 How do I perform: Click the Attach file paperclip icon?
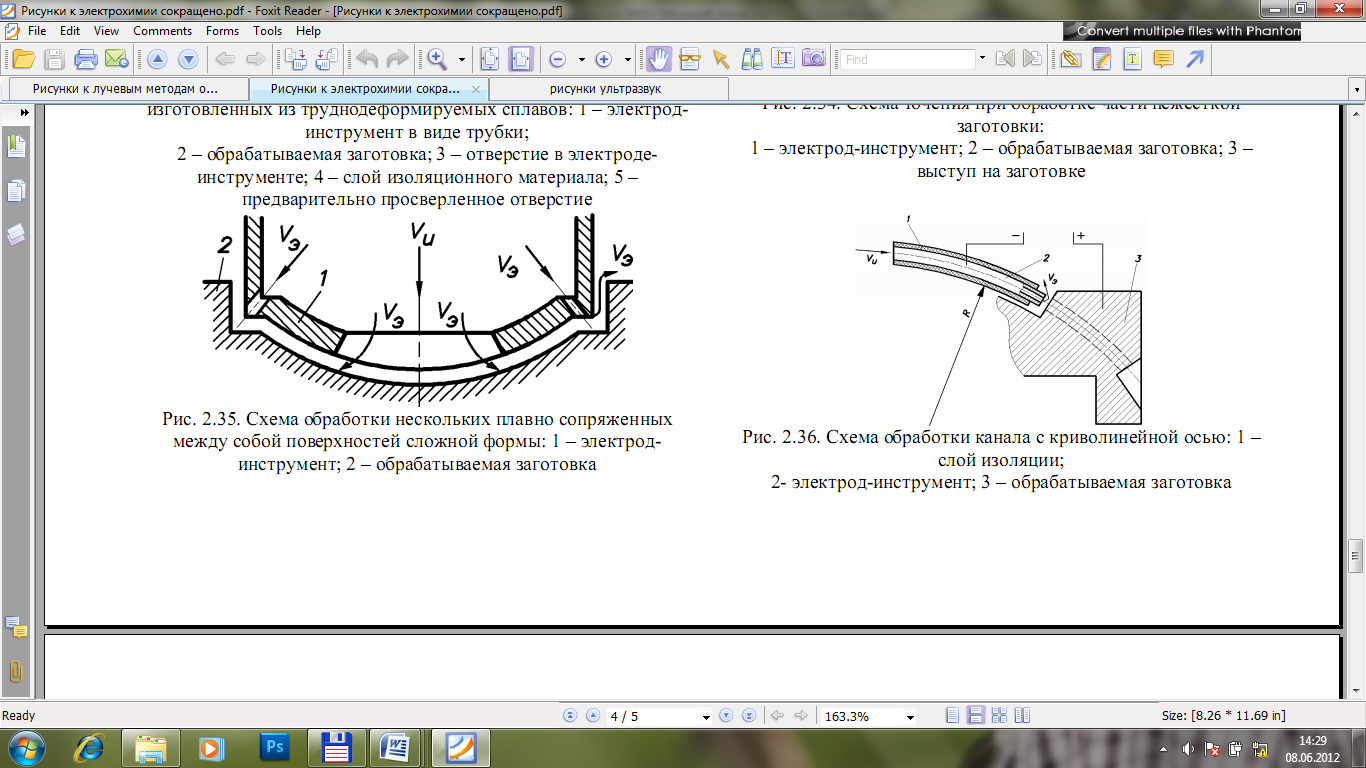(x=1071, y=59)
